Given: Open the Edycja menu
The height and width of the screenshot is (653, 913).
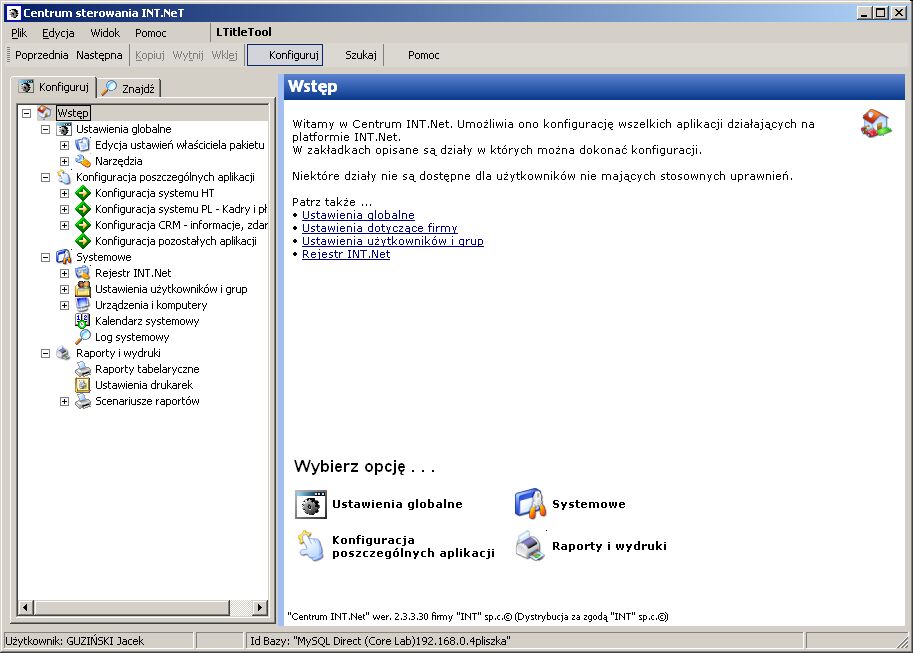Looking at the screenshot, I should (58, 33).
